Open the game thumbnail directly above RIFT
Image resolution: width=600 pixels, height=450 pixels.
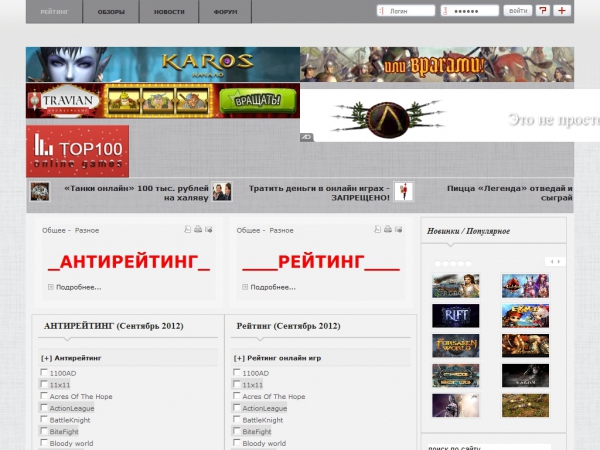pyautogui.click(x=455, y=286)
